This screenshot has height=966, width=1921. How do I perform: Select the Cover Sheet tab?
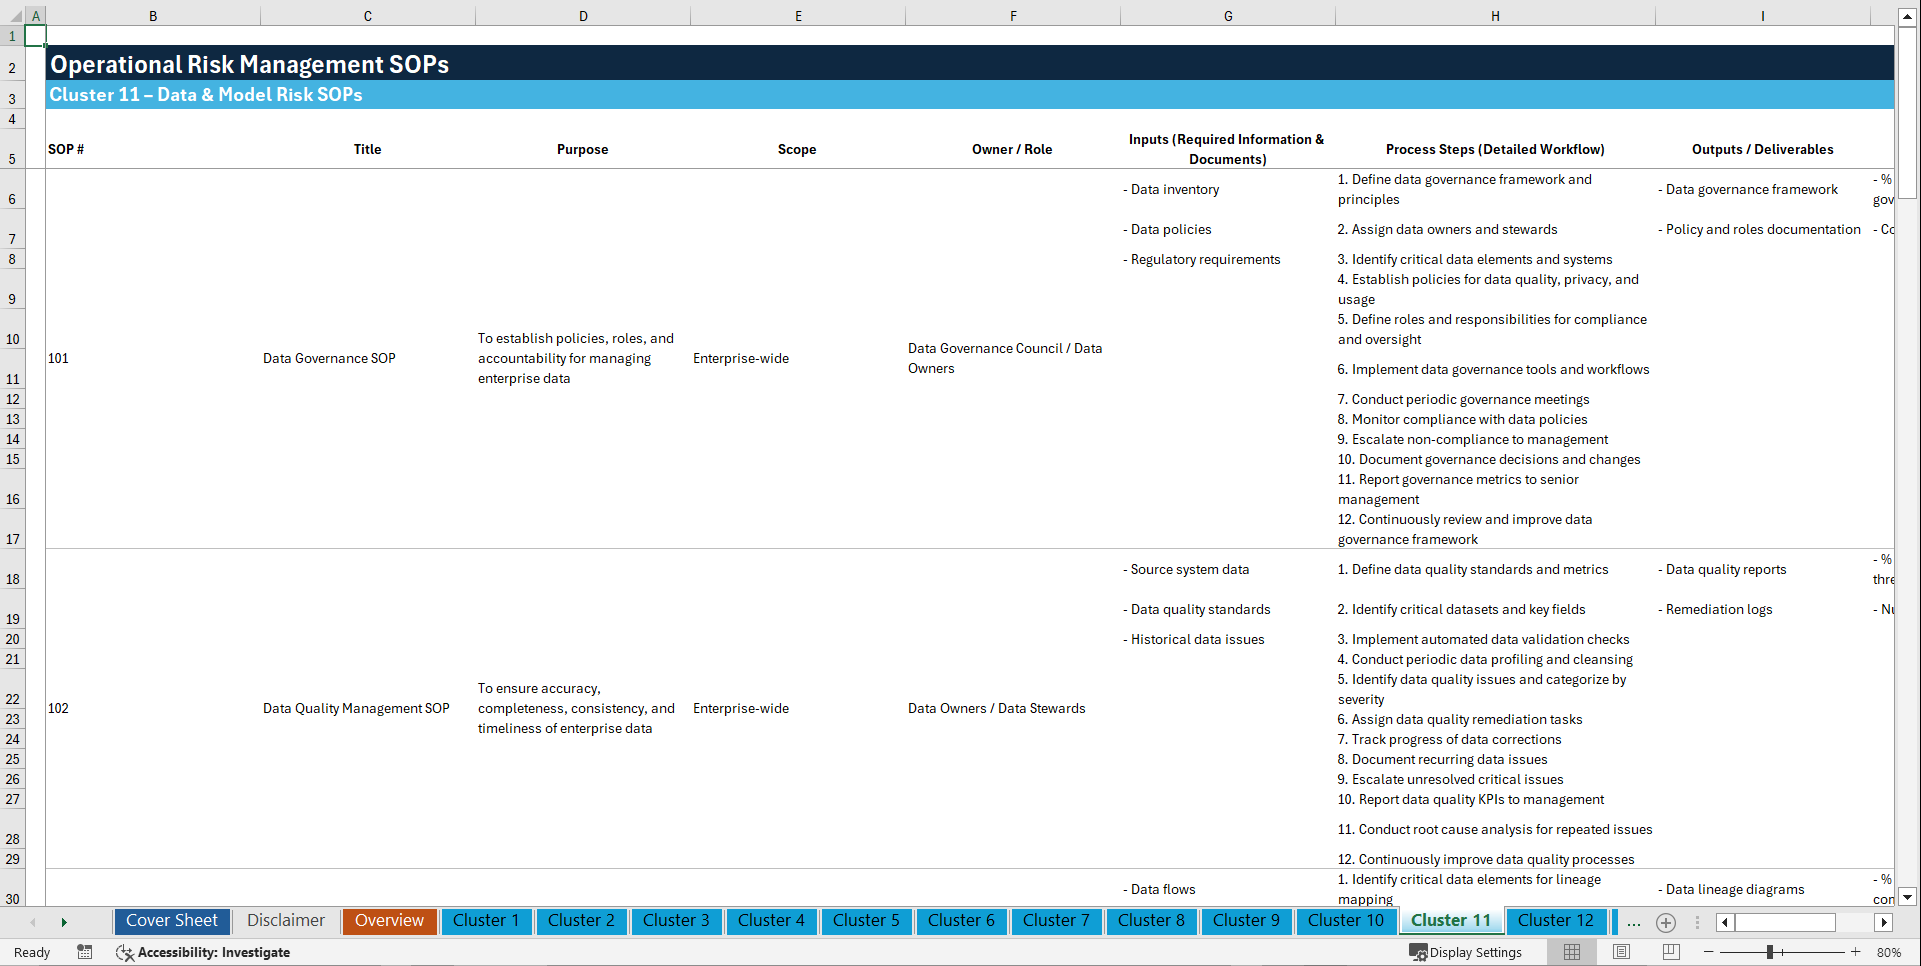tap(171, 921)
